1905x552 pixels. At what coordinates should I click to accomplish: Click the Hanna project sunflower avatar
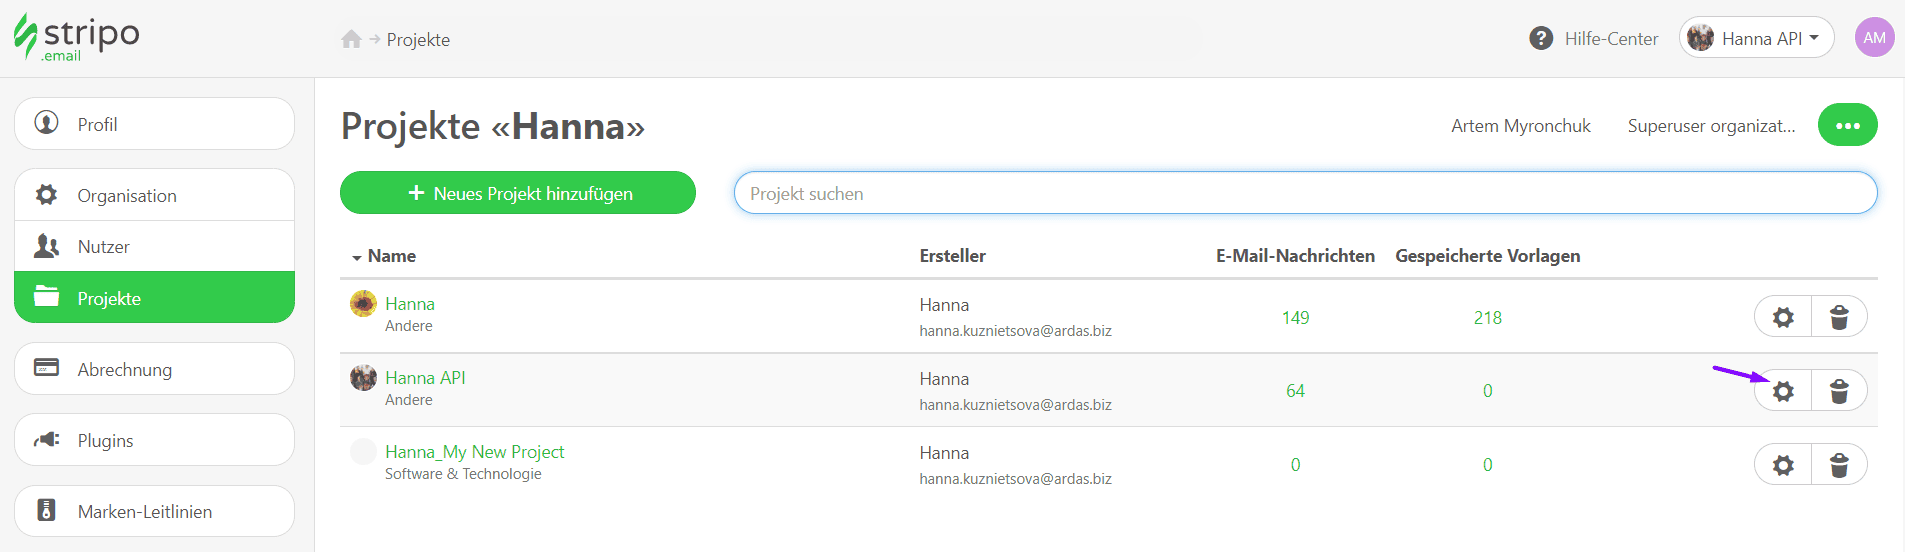pyautogui.click(x=363, y=303)
